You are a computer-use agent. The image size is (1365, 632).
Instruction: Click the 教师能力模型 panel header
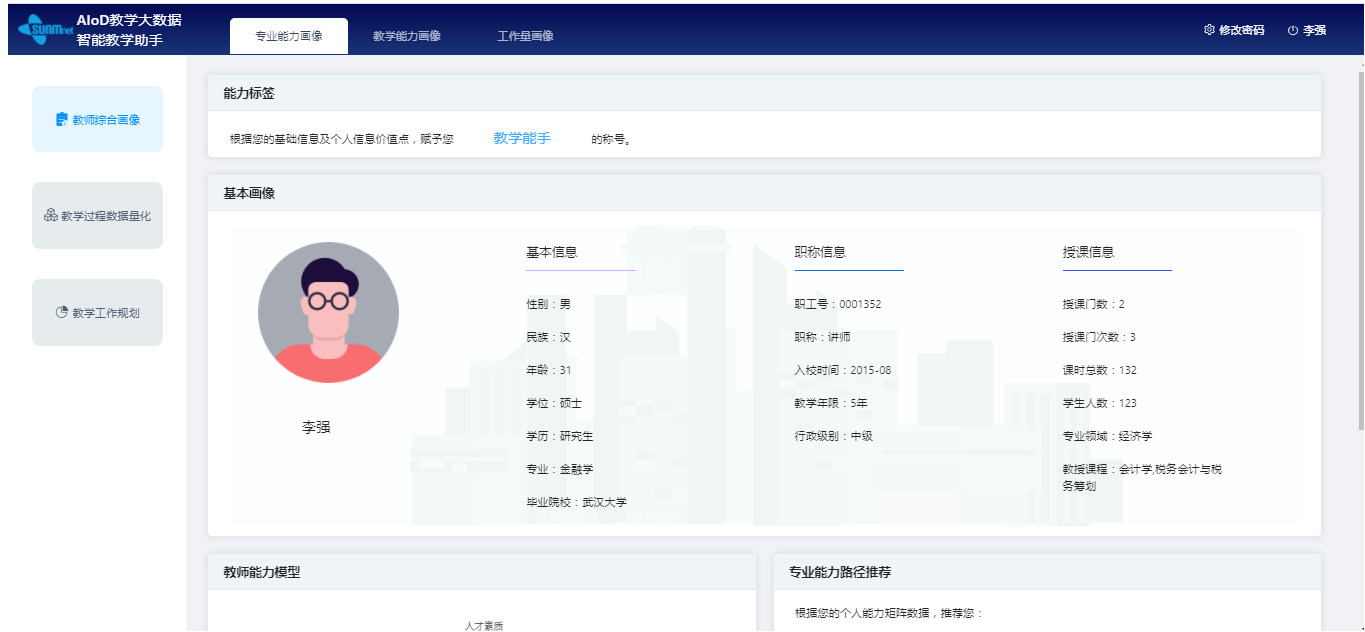pos(262,572)
